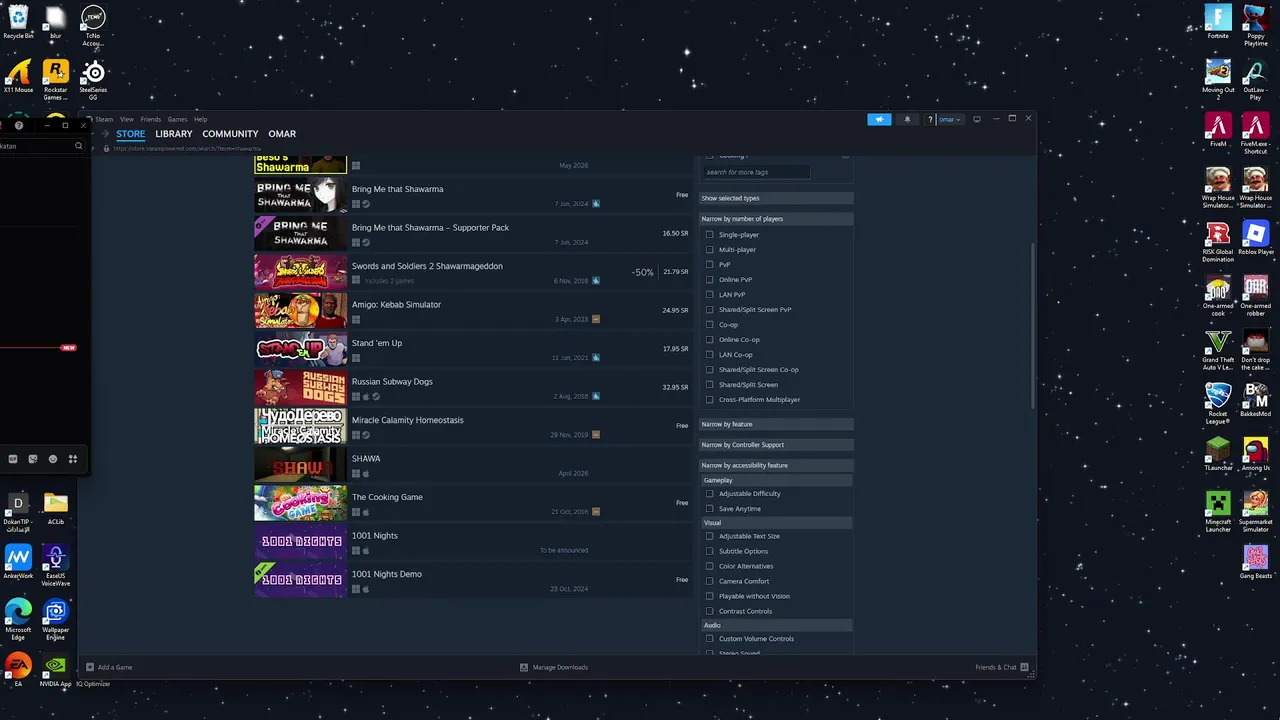The height and width of the screenshot is (720, 1280).
Task: Open Minecraft Launcher desktop icon
Action: tap(1218, 511)
